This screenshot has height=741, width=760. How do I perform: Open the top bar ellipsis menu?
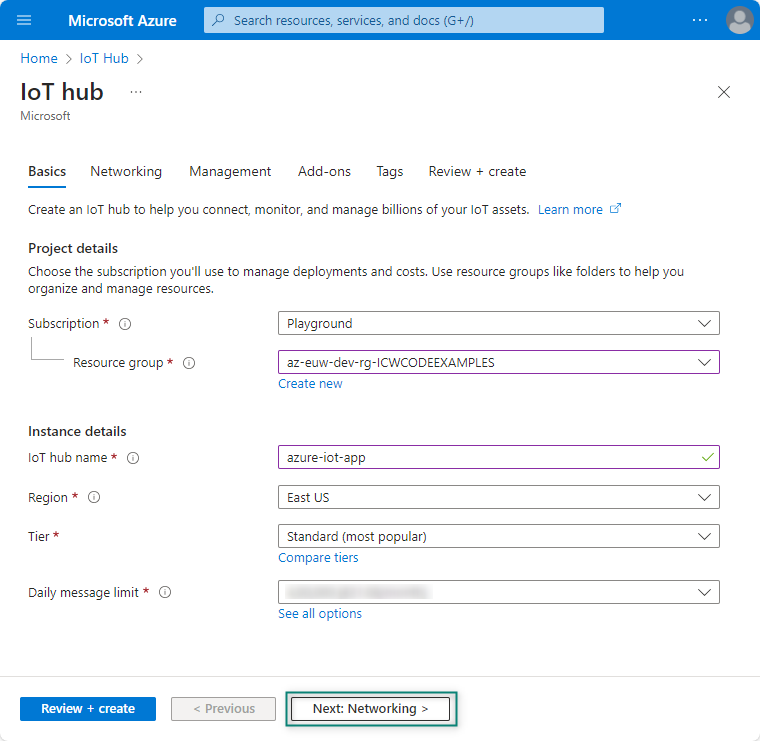pos(700,20)
